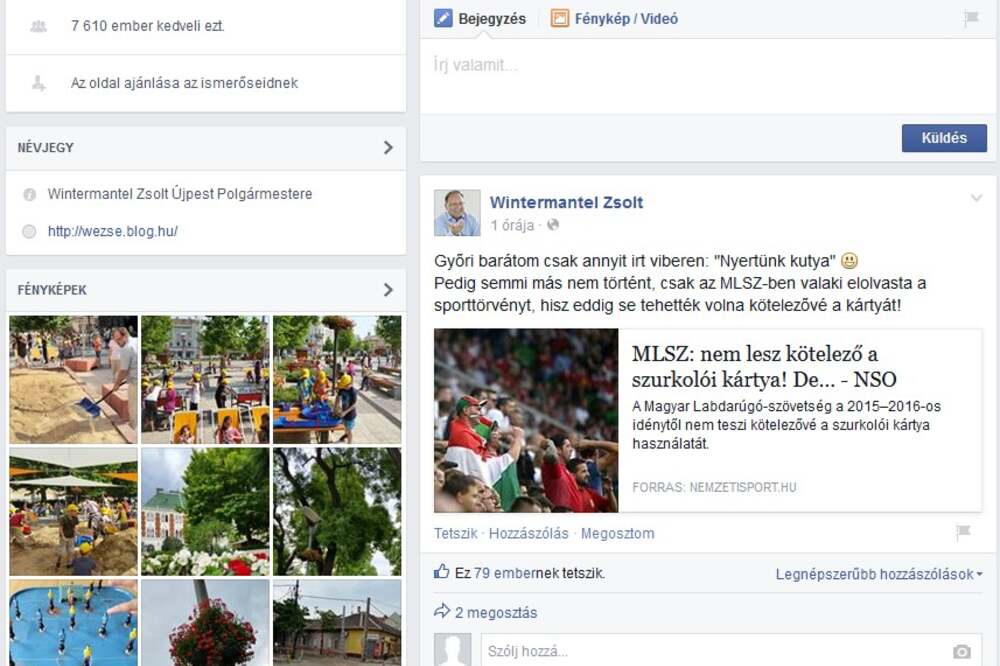The image size is (1000, 666).
Task: Open the photo of sand play under shade sails
Action: (73, 512)
